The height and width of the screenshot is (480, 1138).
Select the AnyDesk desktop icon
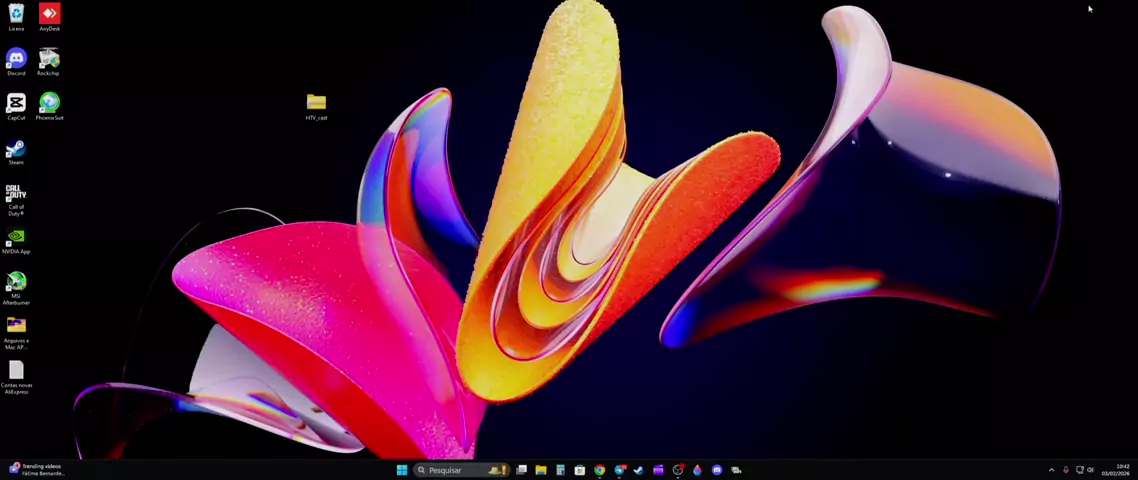[49, 14]
